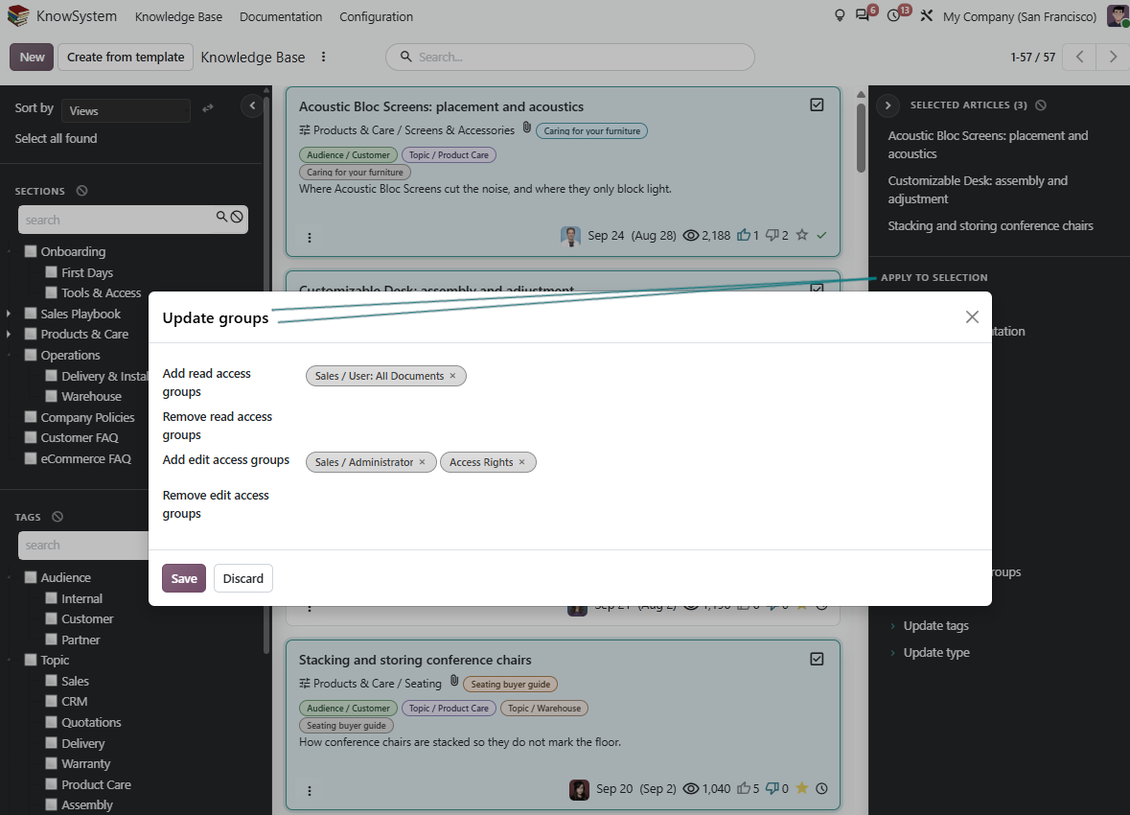The height and width of the screenshot is (815, 1130).
Task: Clear the Tags filter icon
Action: 58,517
